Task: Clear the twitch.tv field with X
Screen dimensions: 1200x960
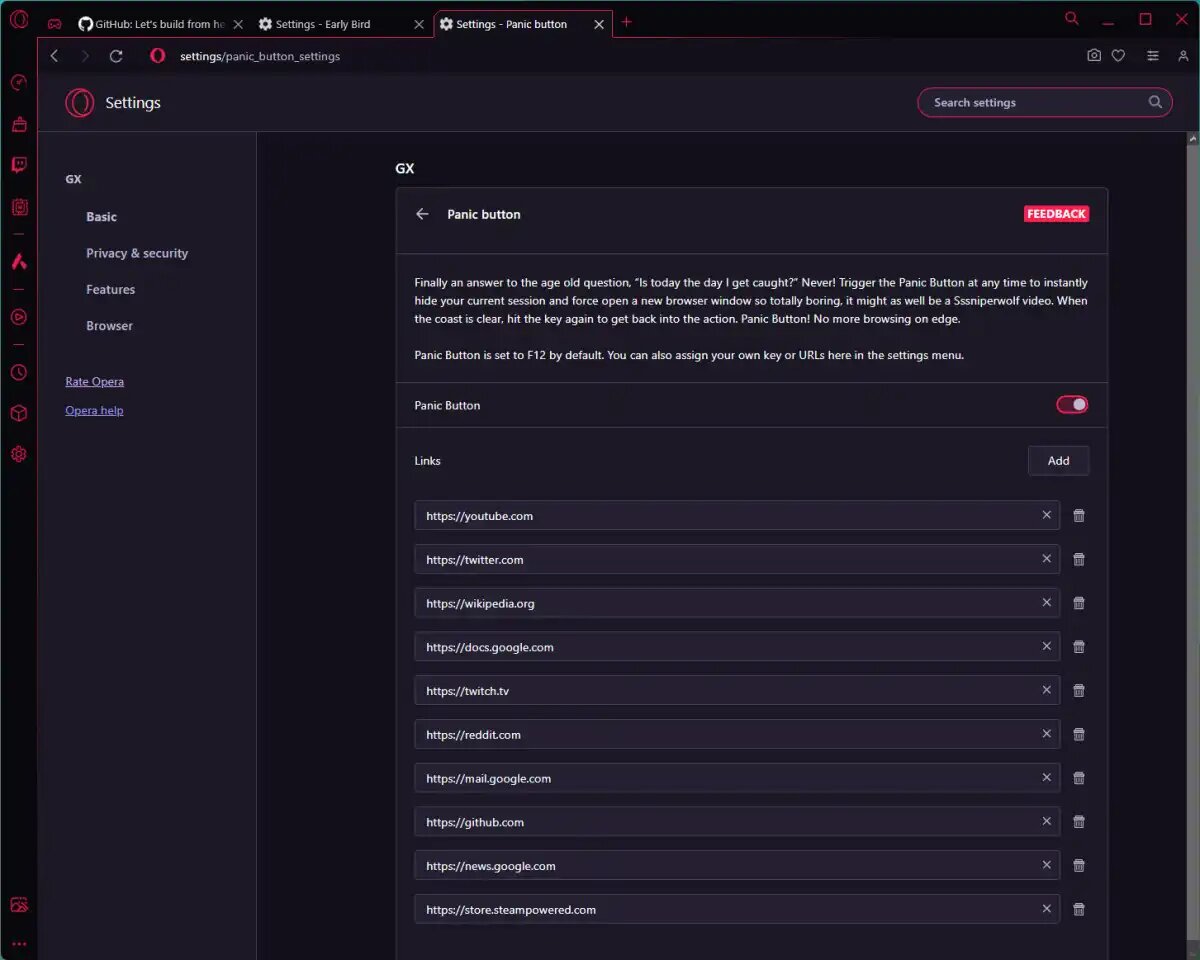Action: tap(1047, 690)
